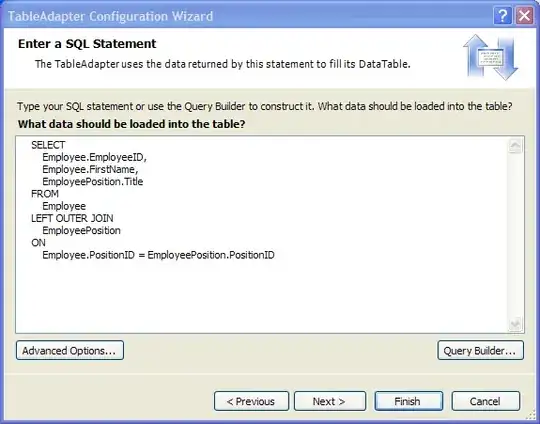This screenshot has width=540, height=424.
Task: Click the SELECT keyword line
Action: pyautogui.click(x=48, y=145)
